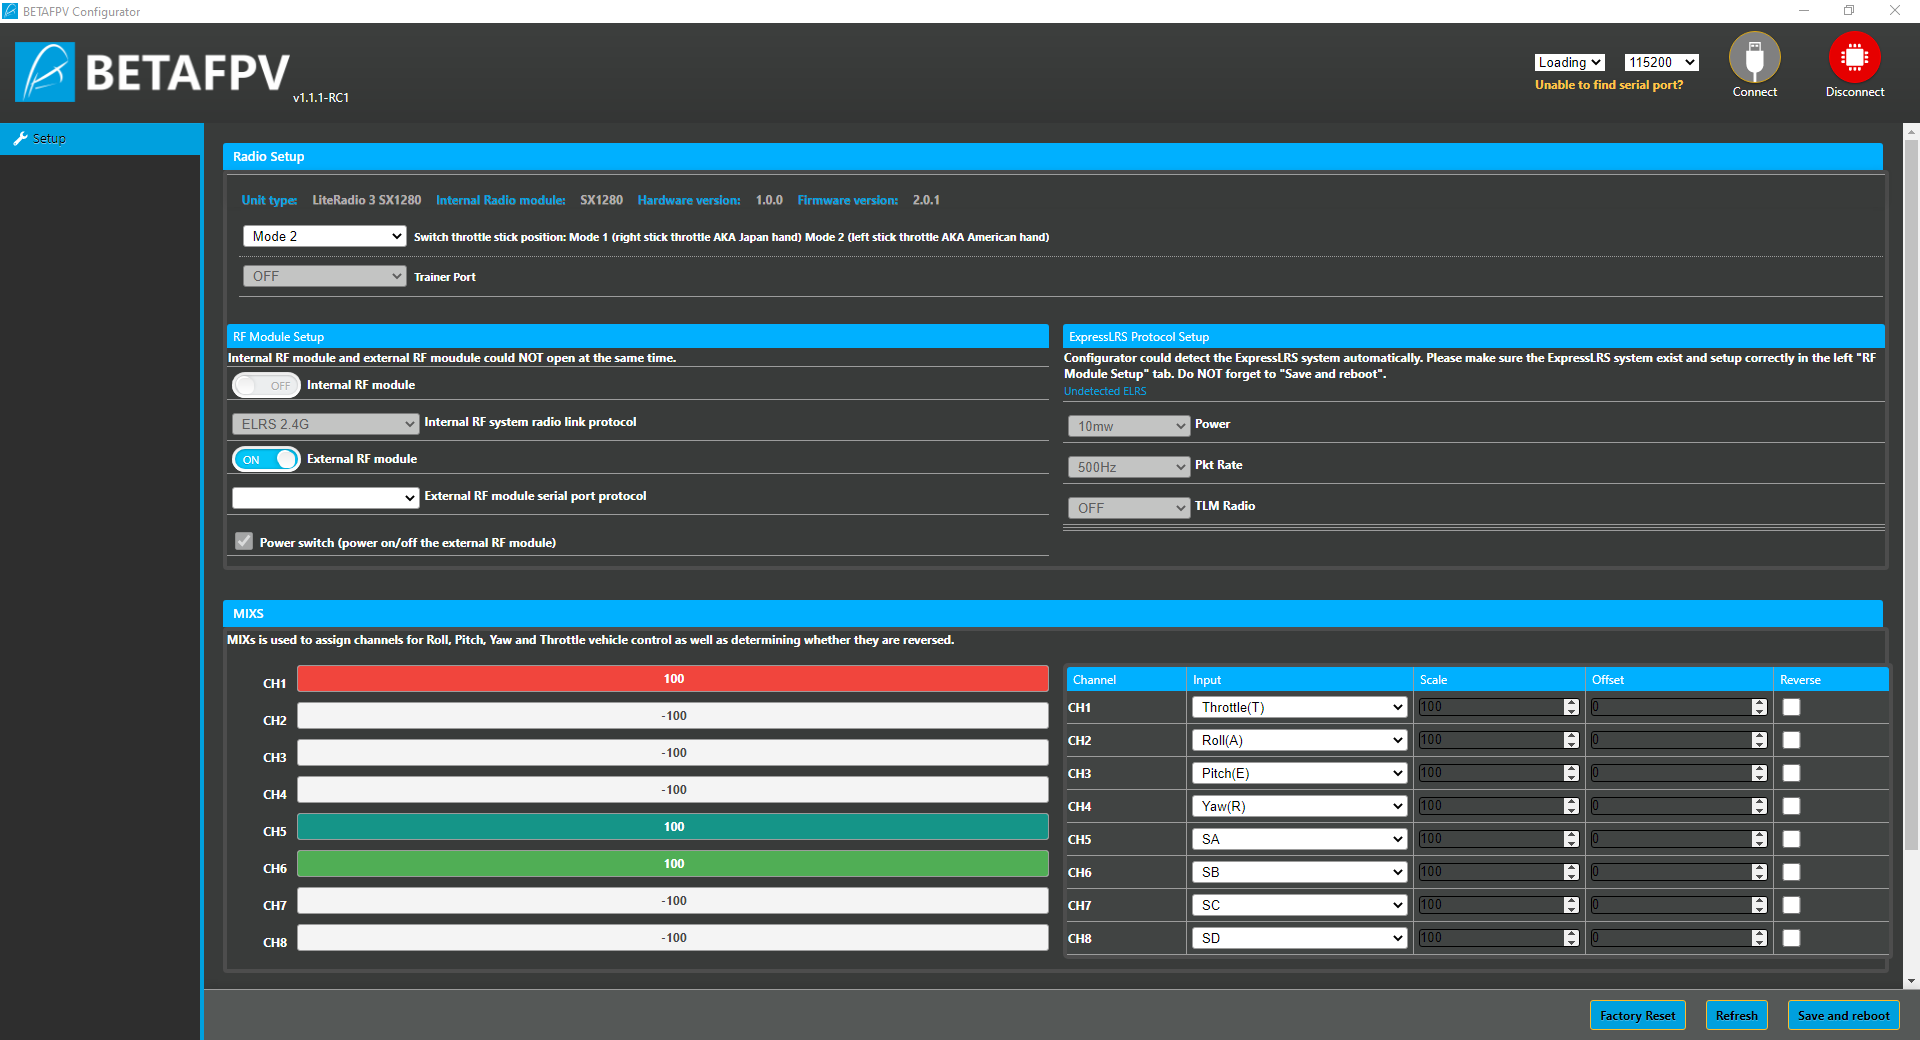Screen dimensions: 1920x1040
Task: Open the 'Unable to find serial port?' link
Action: [x=1608, y=85]
